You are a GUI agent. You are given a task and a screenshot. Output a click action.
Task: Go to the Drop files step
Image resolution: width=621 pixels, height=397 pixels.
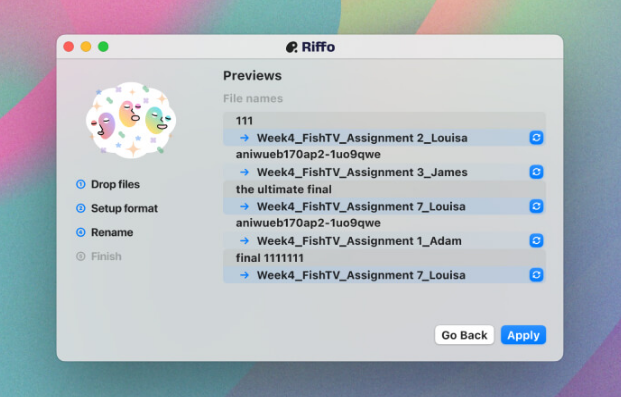(108, 184)
